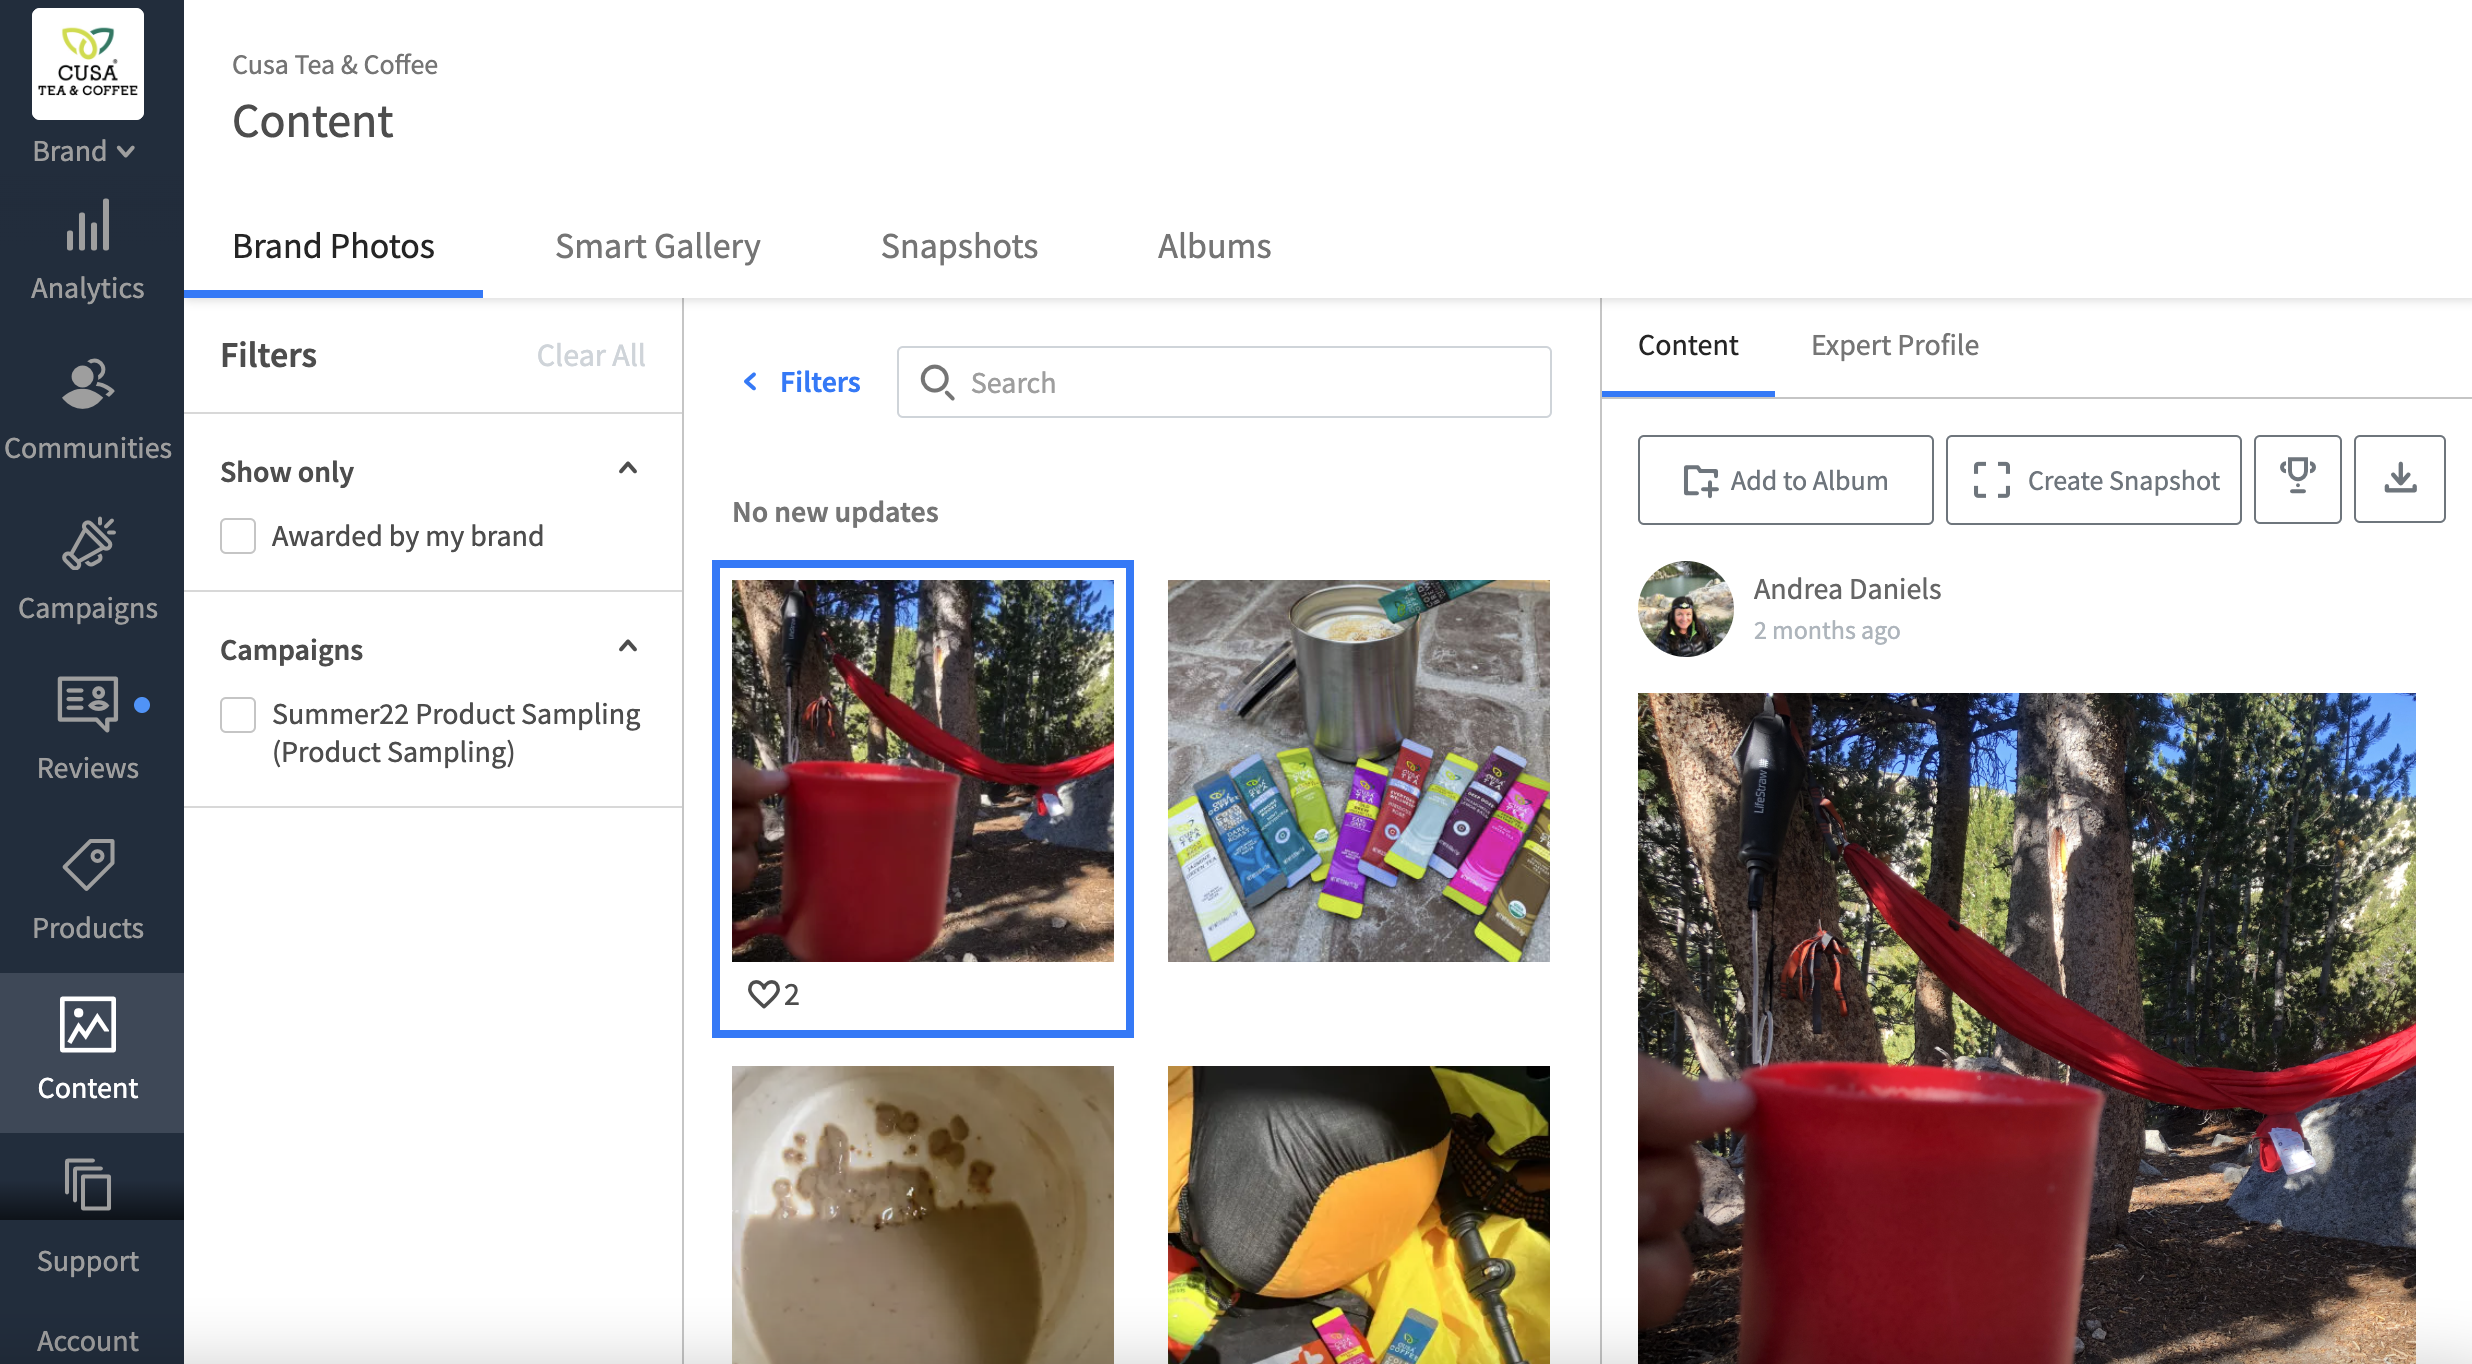The width and height of the screenshot is (2472, 1364).
Task: Open the Analytics bar chart icon
Action: (x=88, y=225)
